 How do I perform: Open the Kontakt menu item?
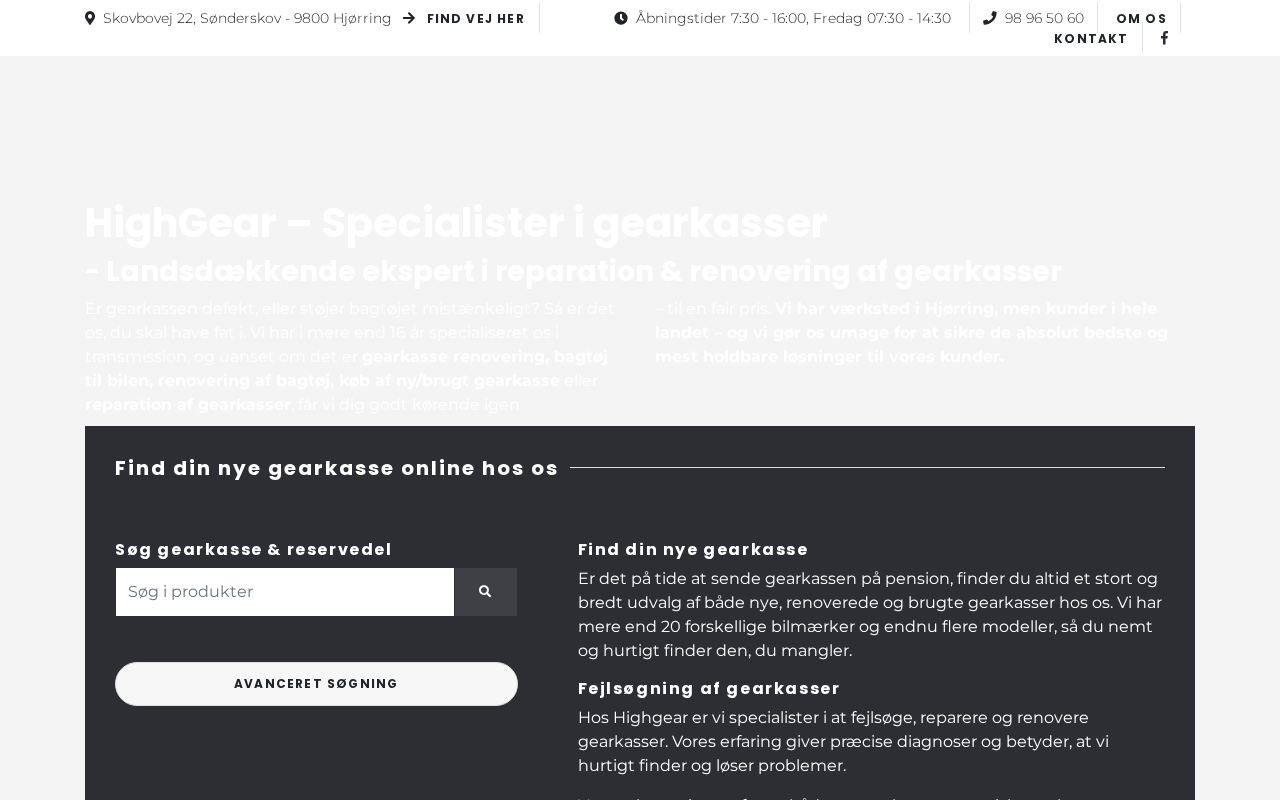[x=1091, y=39]
